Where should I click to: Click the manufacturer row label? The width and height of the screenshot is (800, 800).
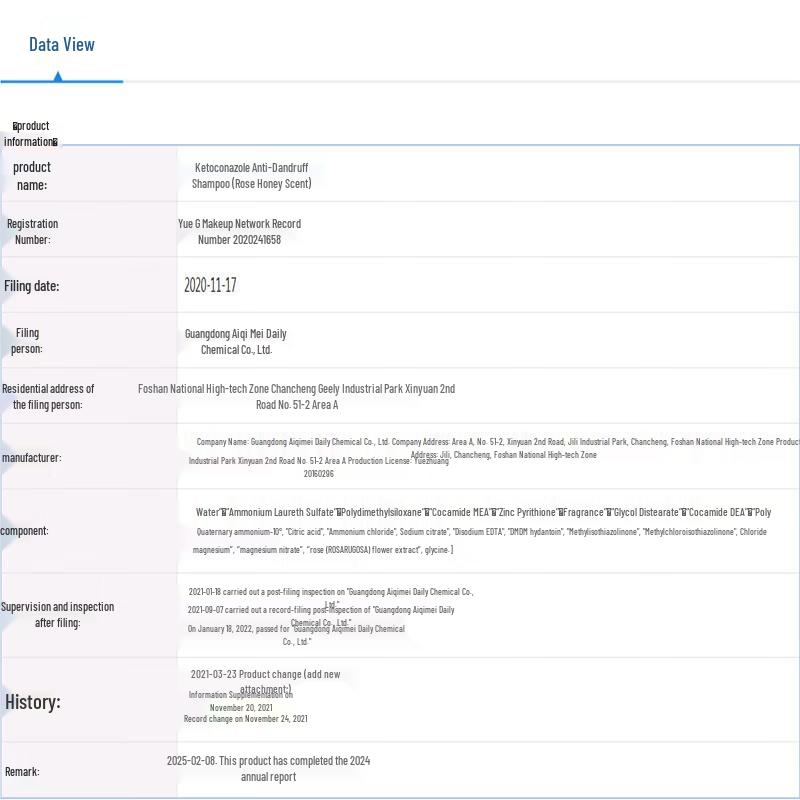point(31,458)
